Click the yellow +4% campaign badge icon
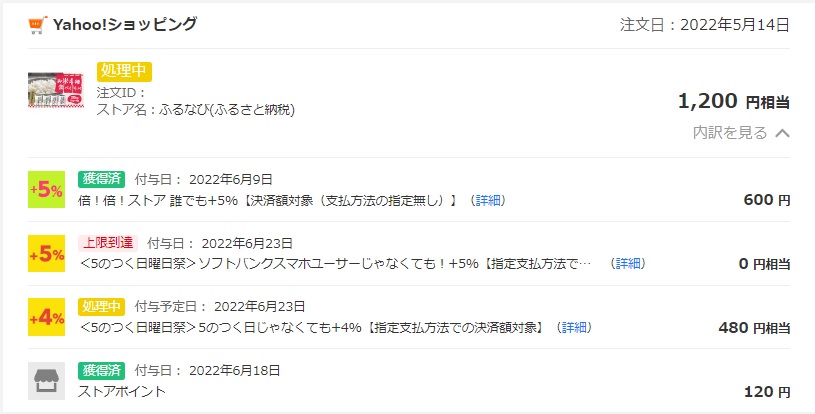Screen dimensions: 815x414 [x=46, y=317]
